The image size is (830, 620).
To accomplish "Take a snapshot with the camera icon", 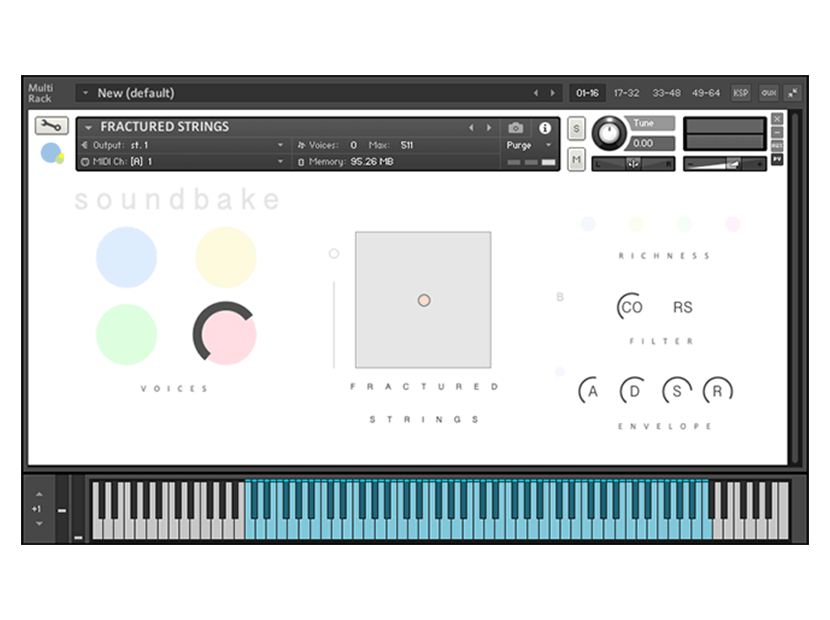I will point(515,128).
